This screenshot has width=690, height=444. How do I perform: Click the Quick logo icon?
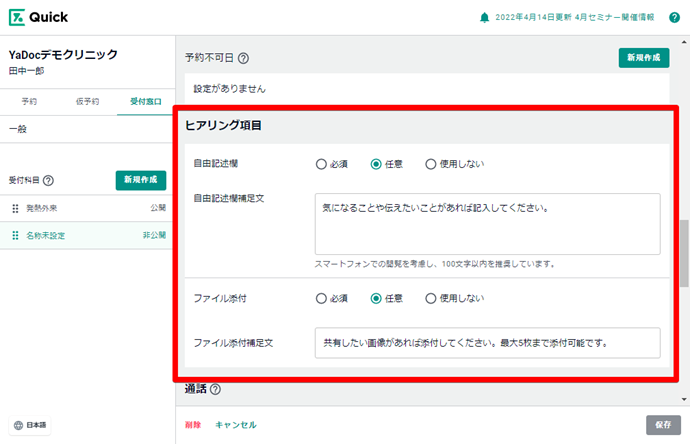point(19,18)
